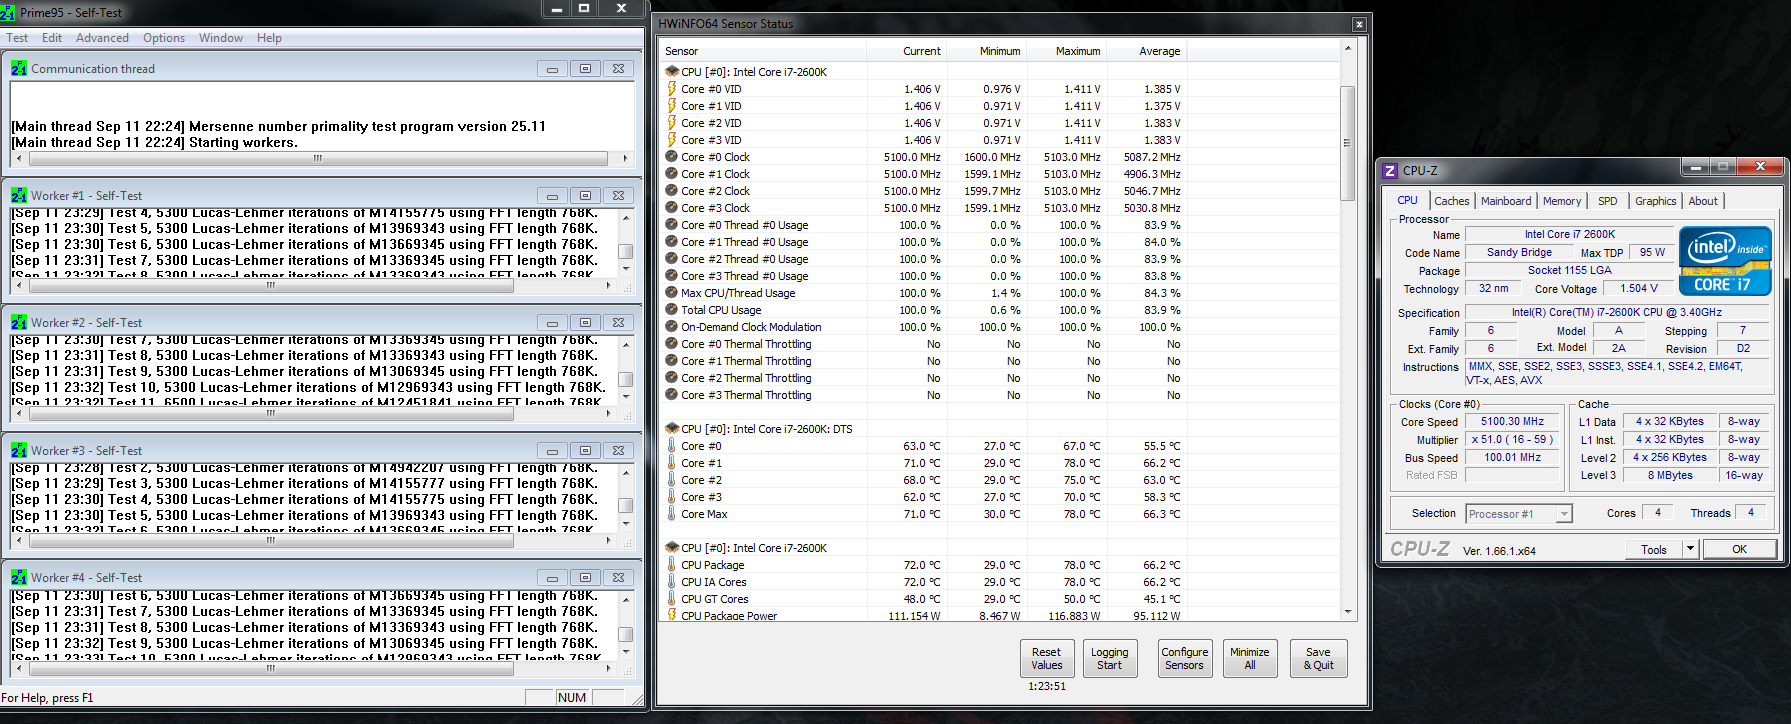Minimize the Worker #4 child window
Viewport: 1791px width, 724px height.
point(551,577)
